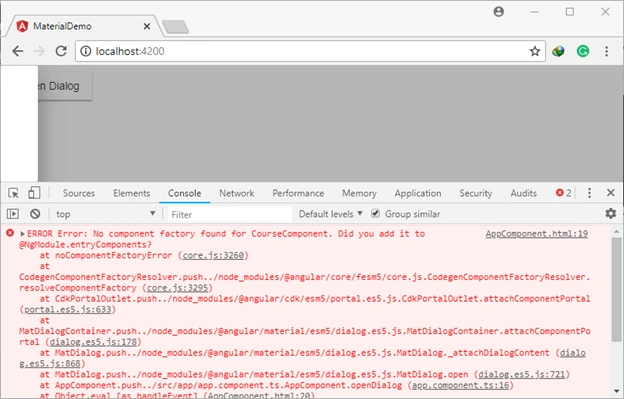Viewport: 624px width, 399px height.
Task: Switch to the Elements tab
Action: point(132,193)
